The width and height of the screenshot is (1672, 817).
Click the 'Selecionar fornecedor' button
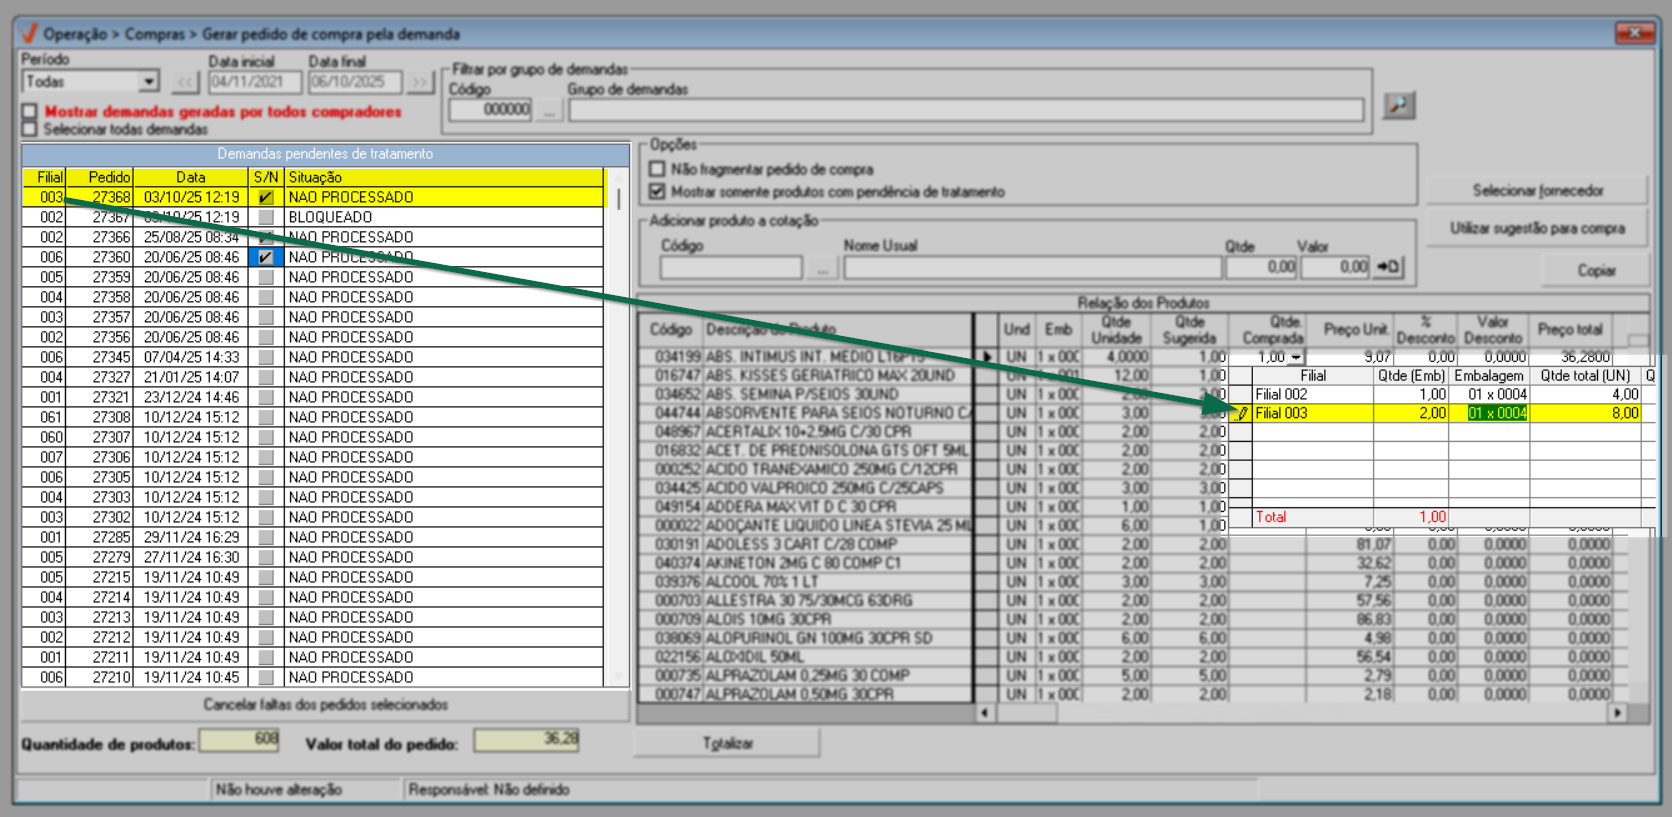pos(1537,190)
